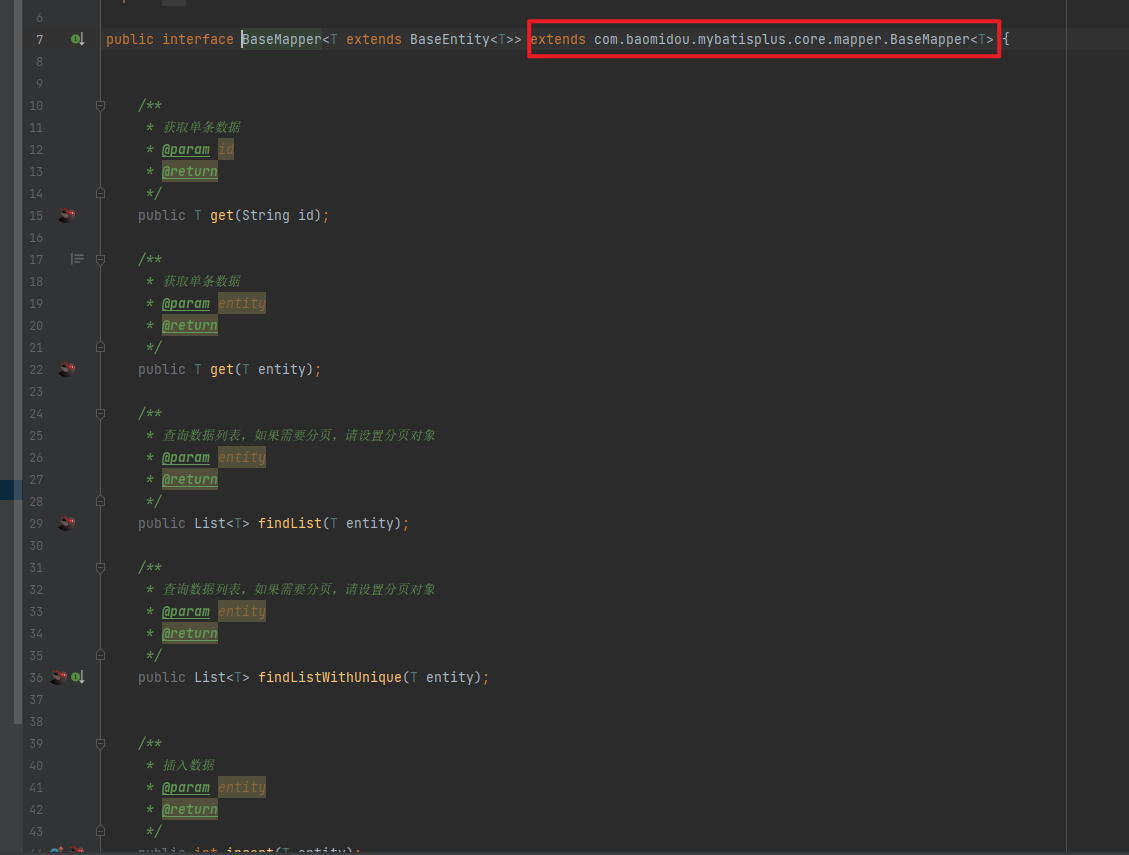Collapse the Javadoc comment starting on line 10
Image resolution: width=1129 pixels, height=855 pixels.
tap(100, 105)
